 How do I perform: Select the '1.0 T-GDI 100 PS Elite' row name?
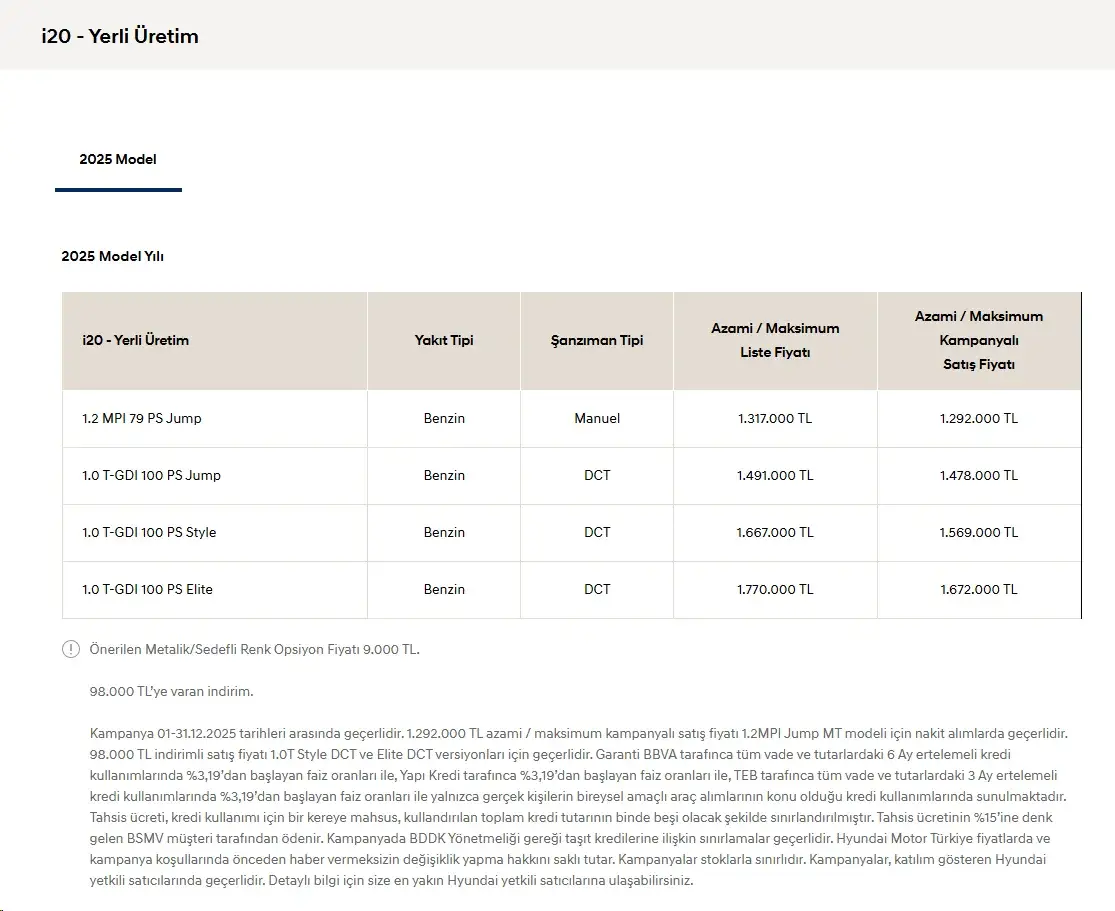pos(147,589)
